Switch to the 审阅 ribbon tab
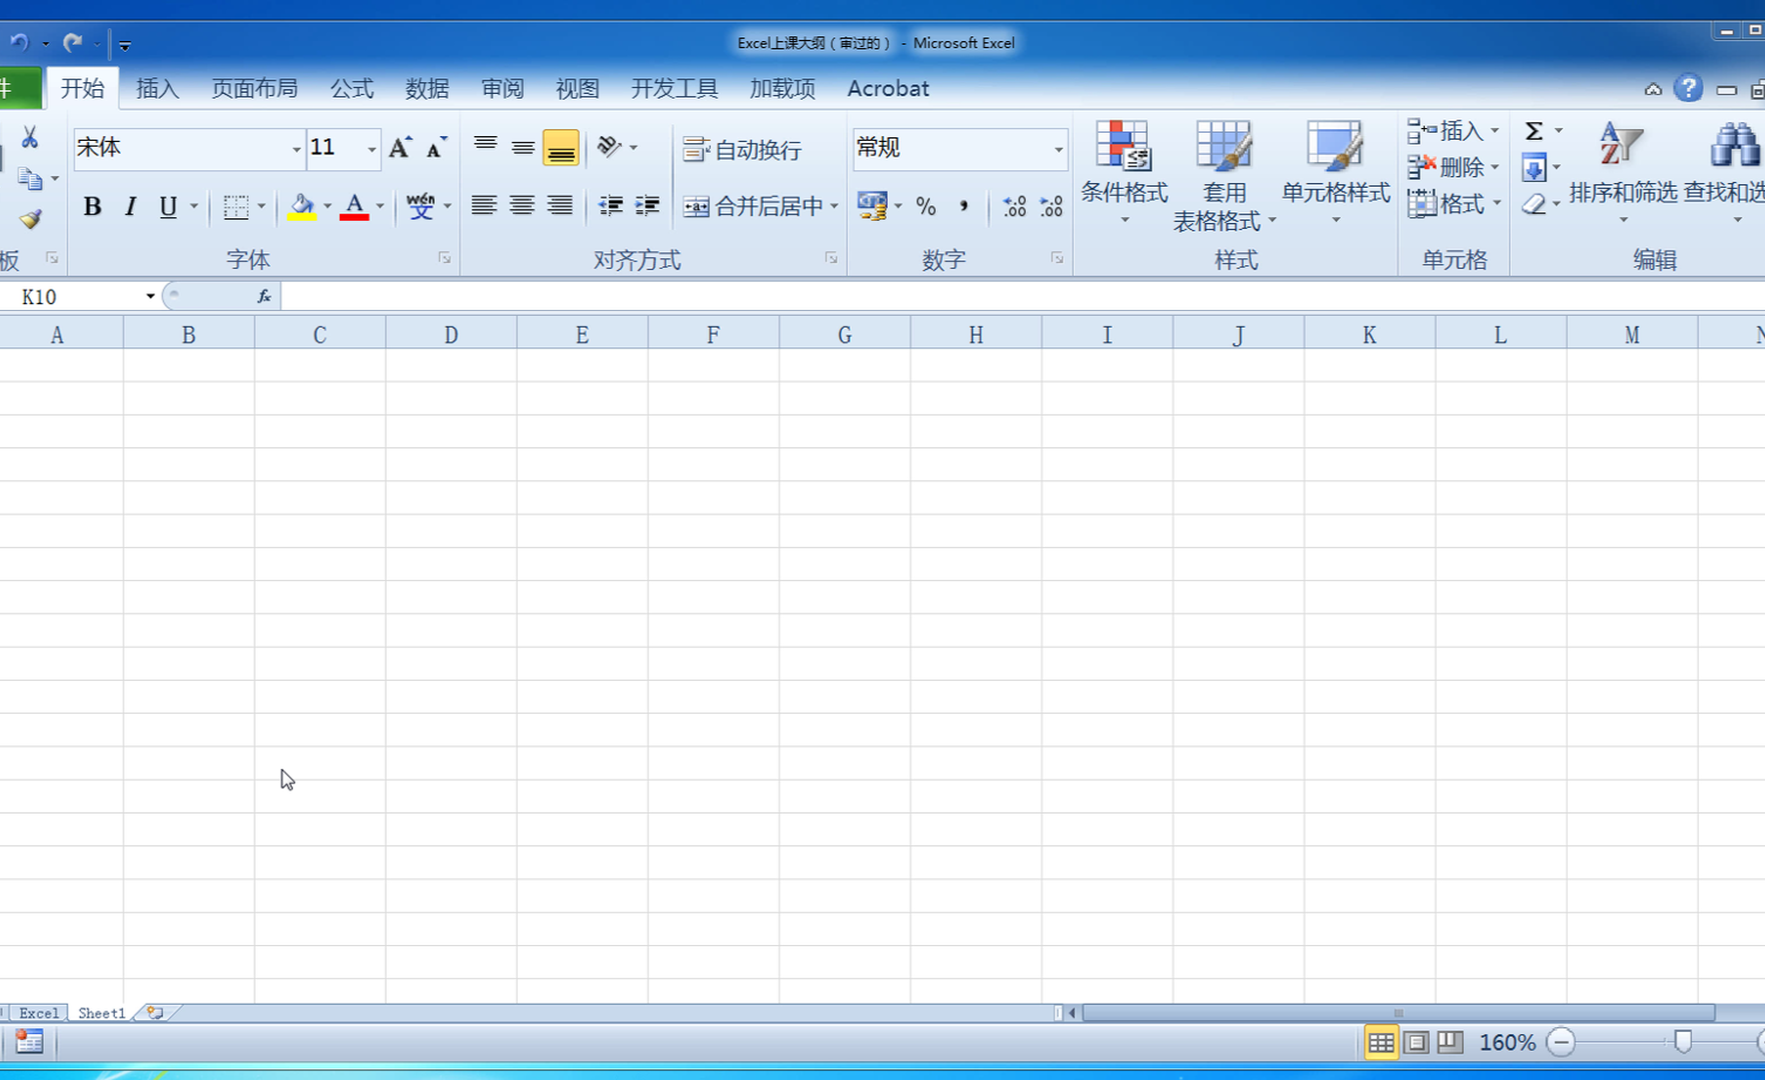This screenshot has height=1080, width=1765. tap(502, 88)
